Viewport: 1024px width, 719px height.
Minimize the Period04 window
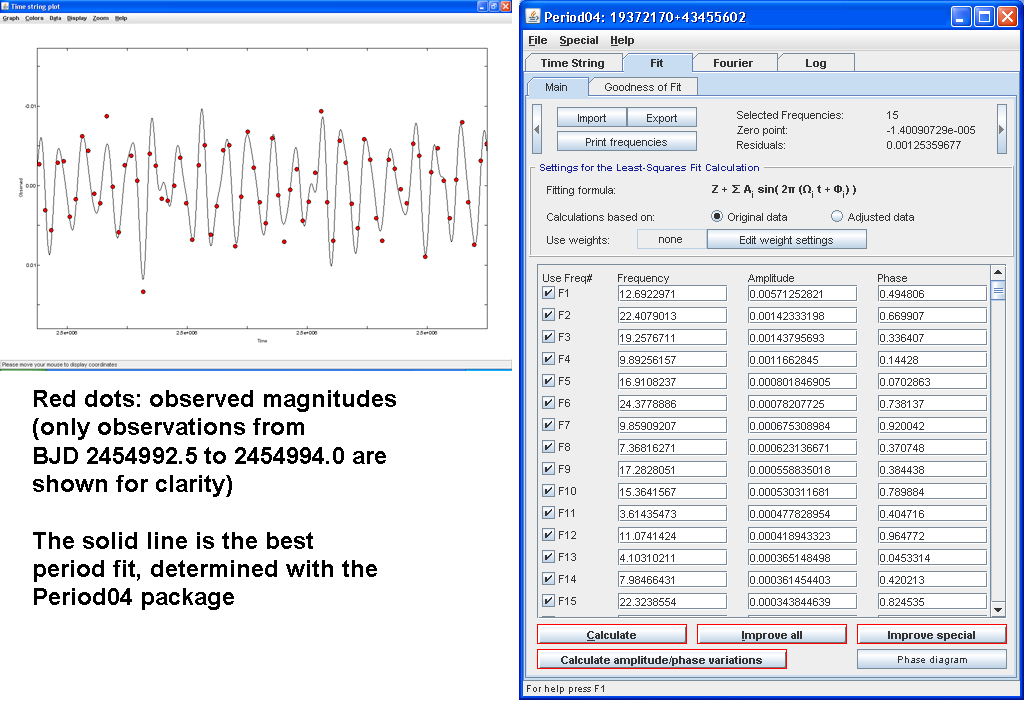pyautogui.click(x=960, y=16)
